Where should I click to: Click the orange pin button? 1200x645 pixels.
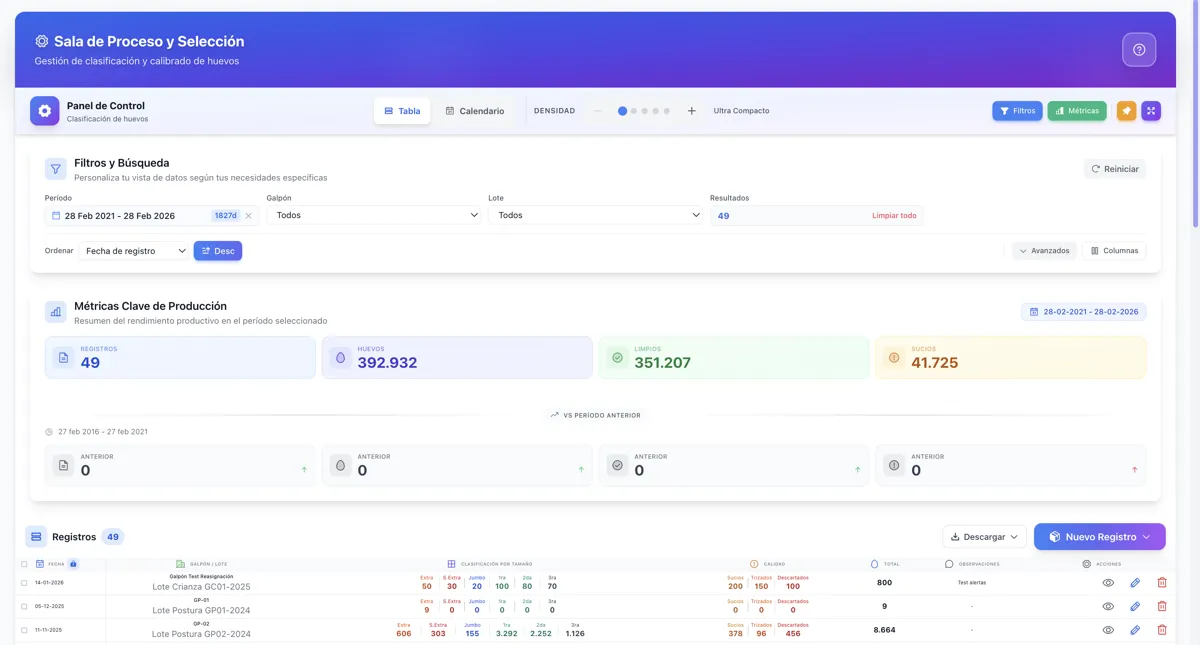1126,111
